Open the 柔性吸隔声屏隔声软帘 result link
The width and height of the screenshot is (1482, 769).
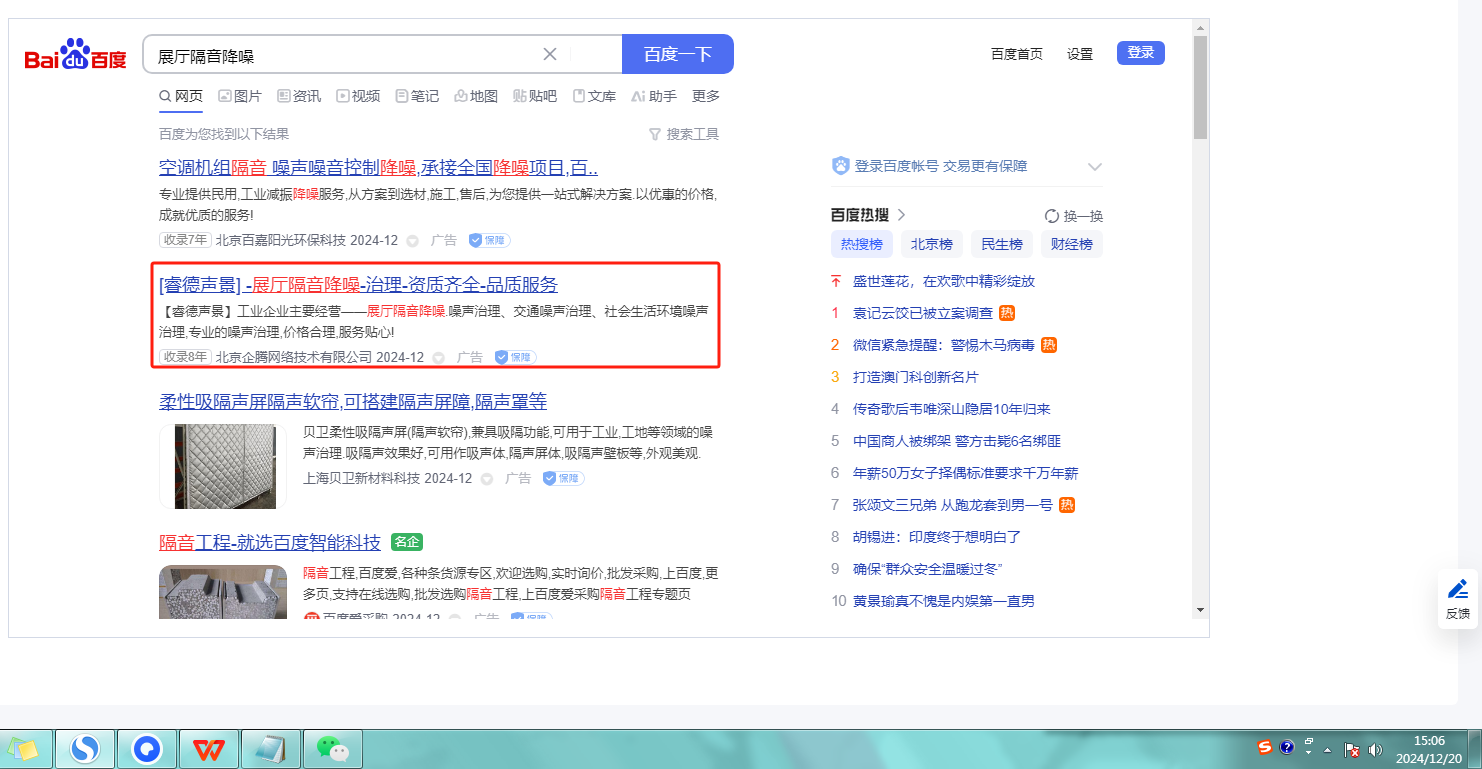[353, 402]
